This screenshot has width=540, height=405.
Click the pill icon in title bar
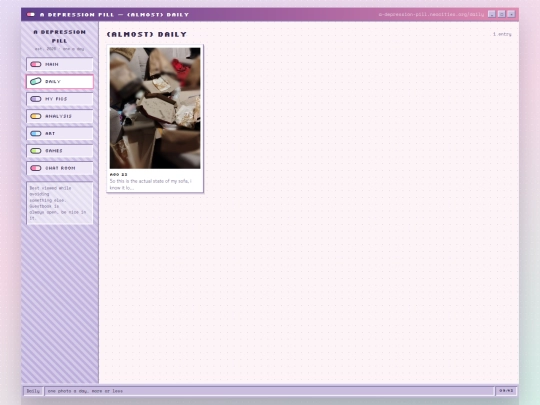tap(31, 14)
